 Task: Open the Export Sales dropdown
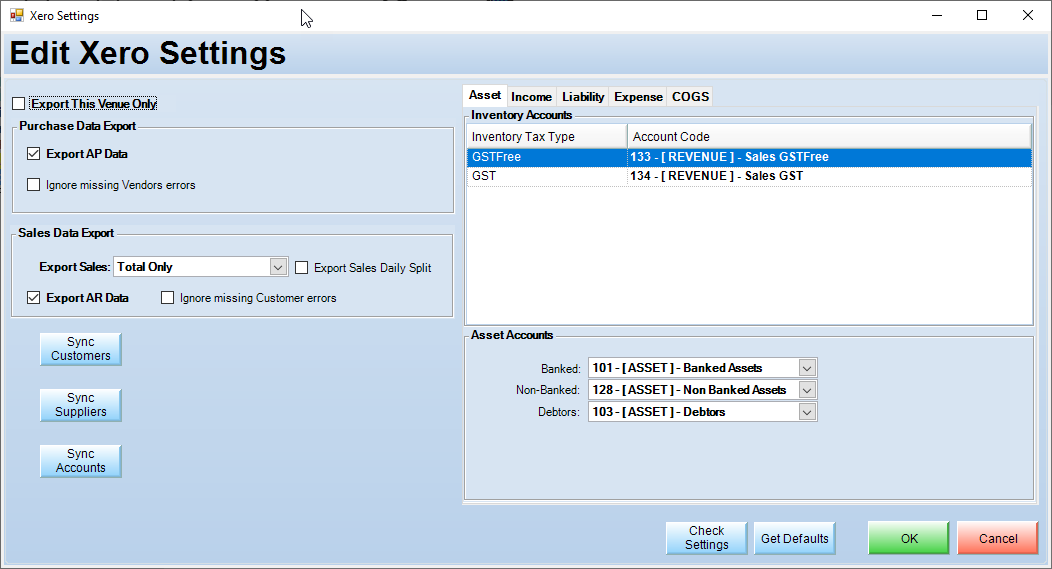point(278,267)
